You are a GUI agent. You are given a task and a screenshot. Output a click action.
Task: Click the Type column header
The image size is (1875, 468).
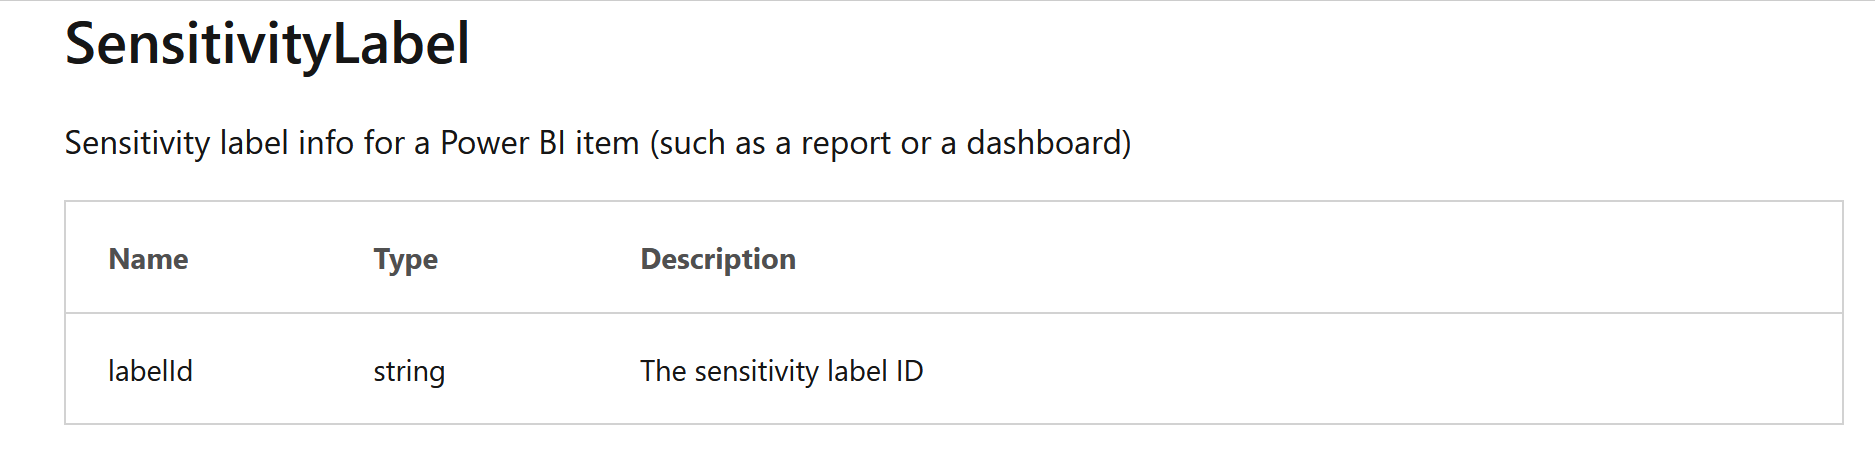point(405,260)
